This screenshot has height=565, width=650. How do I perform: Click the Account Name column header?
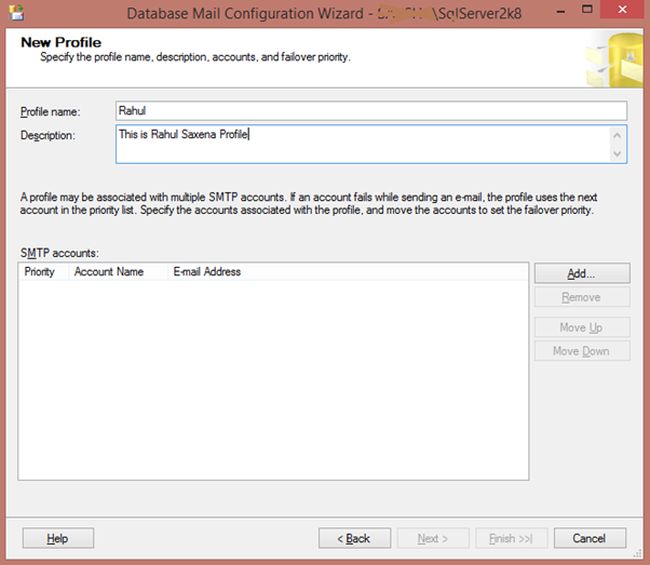click(x=109, y=272)
